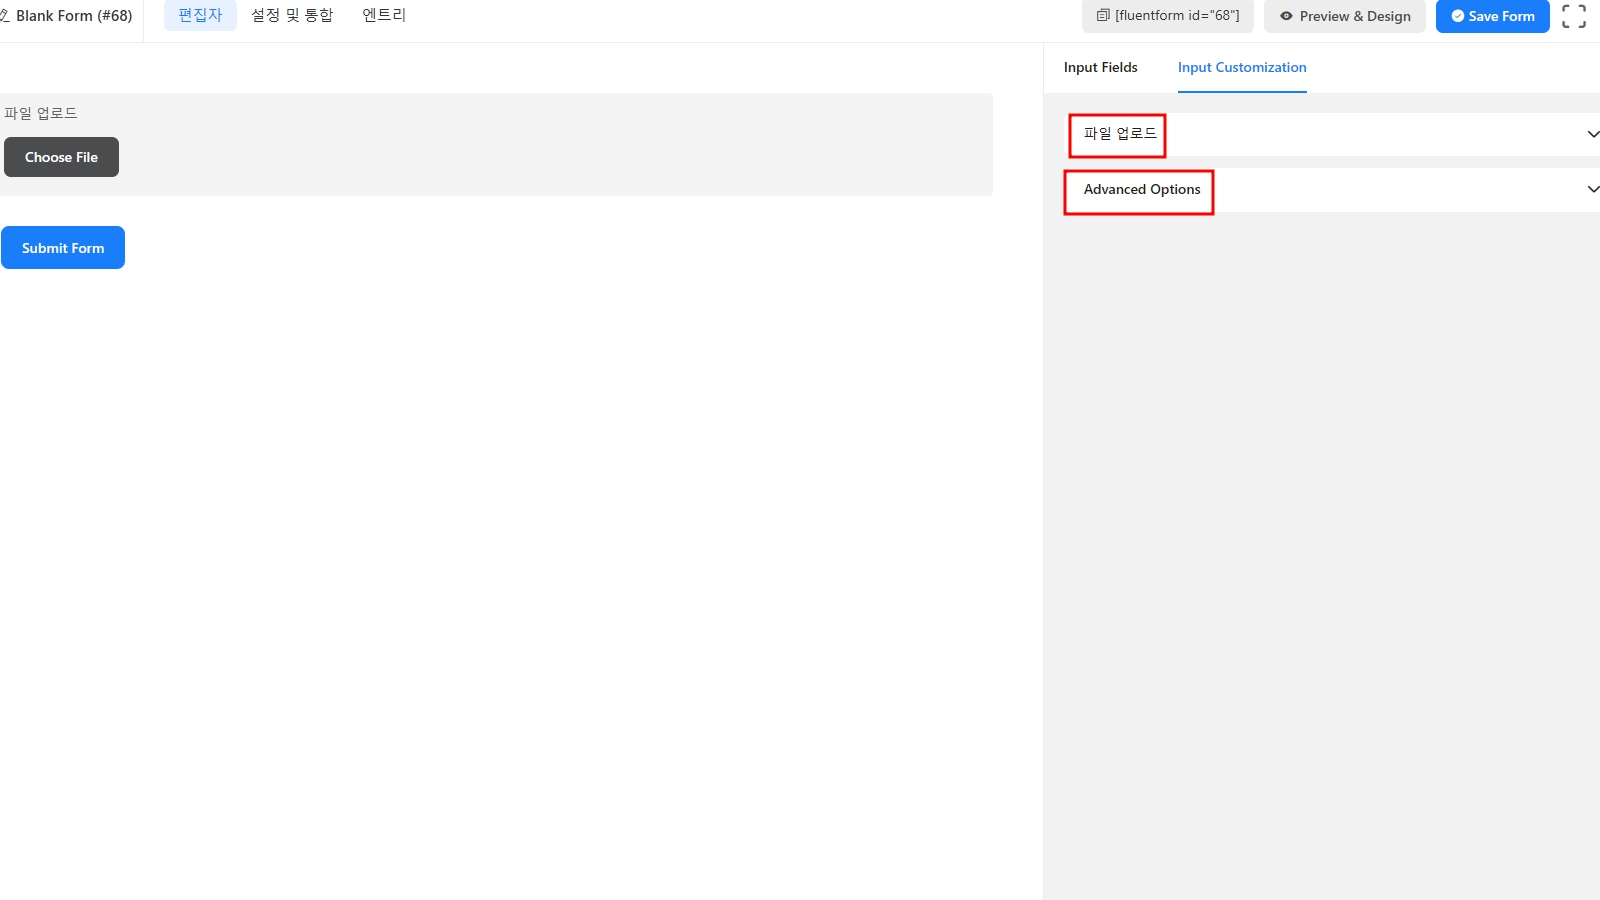1600x900 pixels.
Task: Copy the fluentform id="68" shortcode
Action: tap(1167, 16)
